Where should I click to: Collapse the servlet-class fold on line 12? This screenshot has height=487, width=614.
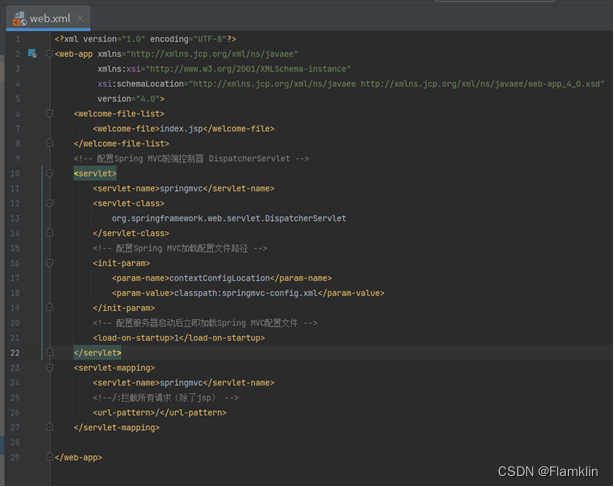pos(49,203)
